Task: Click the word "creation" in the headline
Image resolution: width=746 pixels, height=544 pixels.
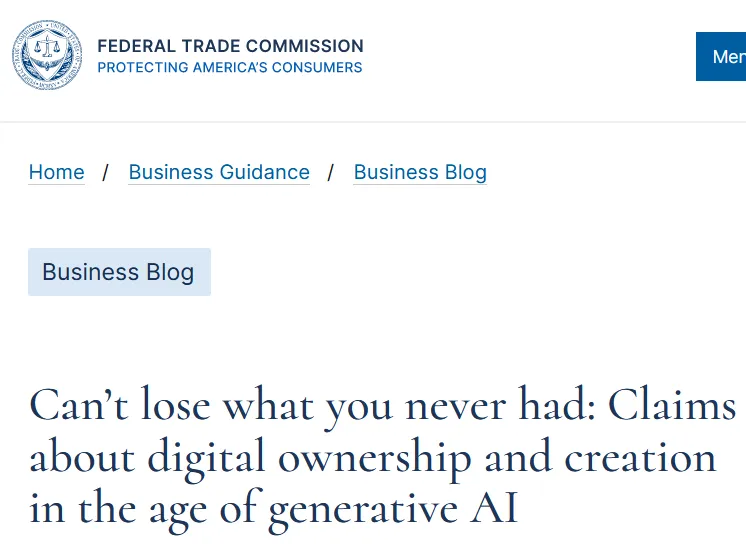Action: [640, 457]
